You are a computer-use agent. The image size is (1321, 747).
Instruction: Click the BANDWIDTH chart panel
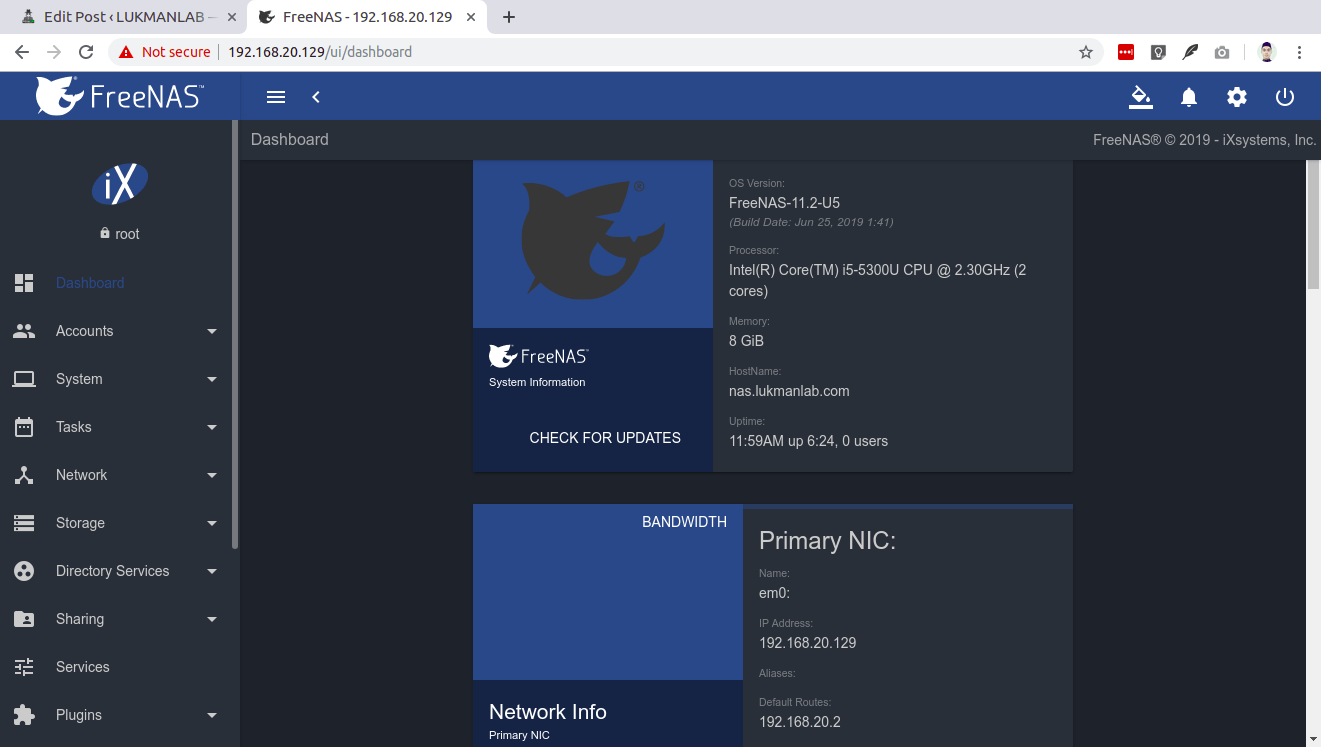pyautogui.click(x=608, y=592)
